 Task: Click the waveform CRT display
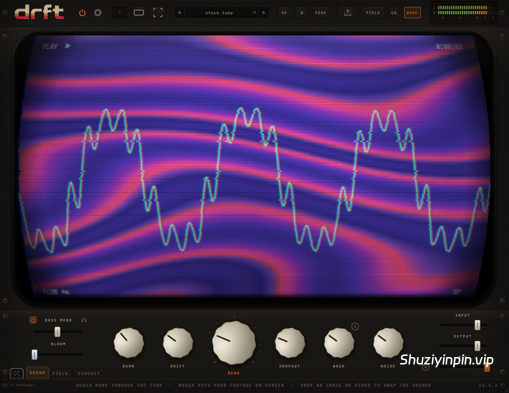pos(254,167)
